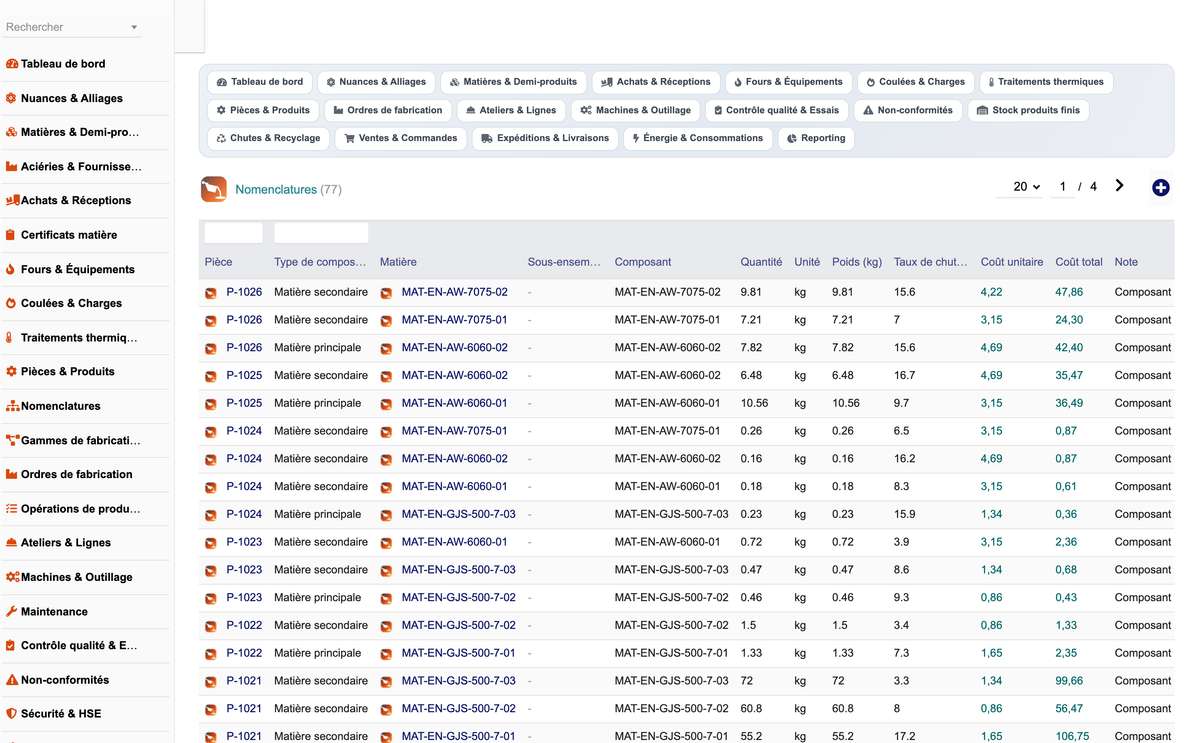Sort by Coût total column header
This screenshot has height=743, width=1200.
1079,262
